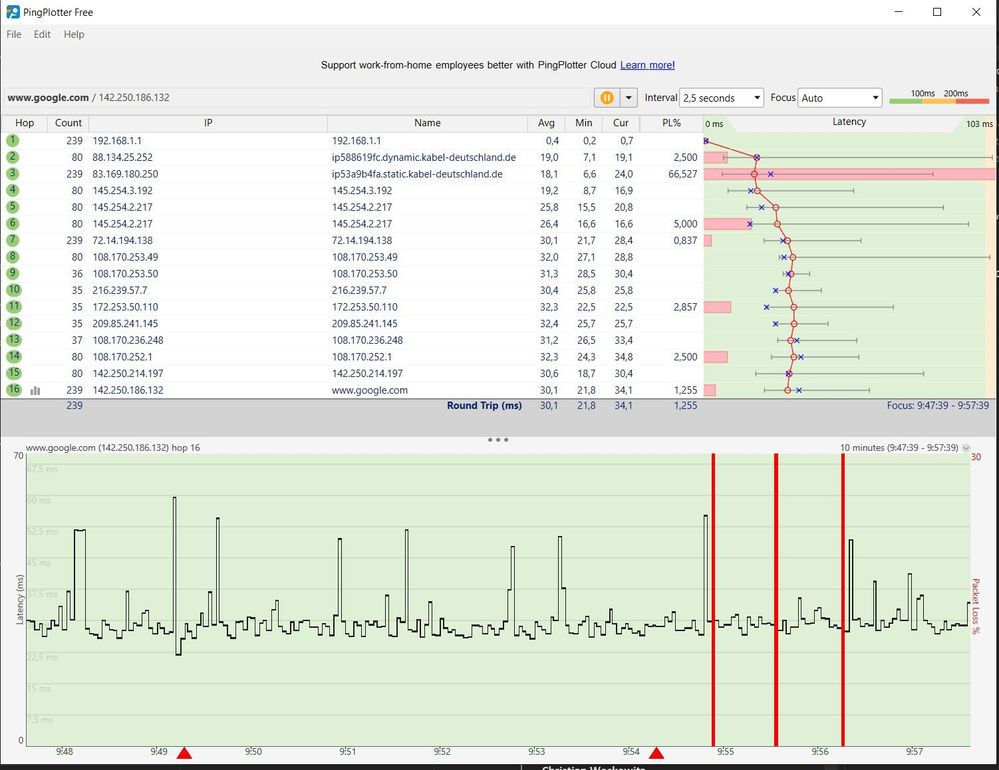Sort by the PL% column header
999x770 pixels.
671,123
